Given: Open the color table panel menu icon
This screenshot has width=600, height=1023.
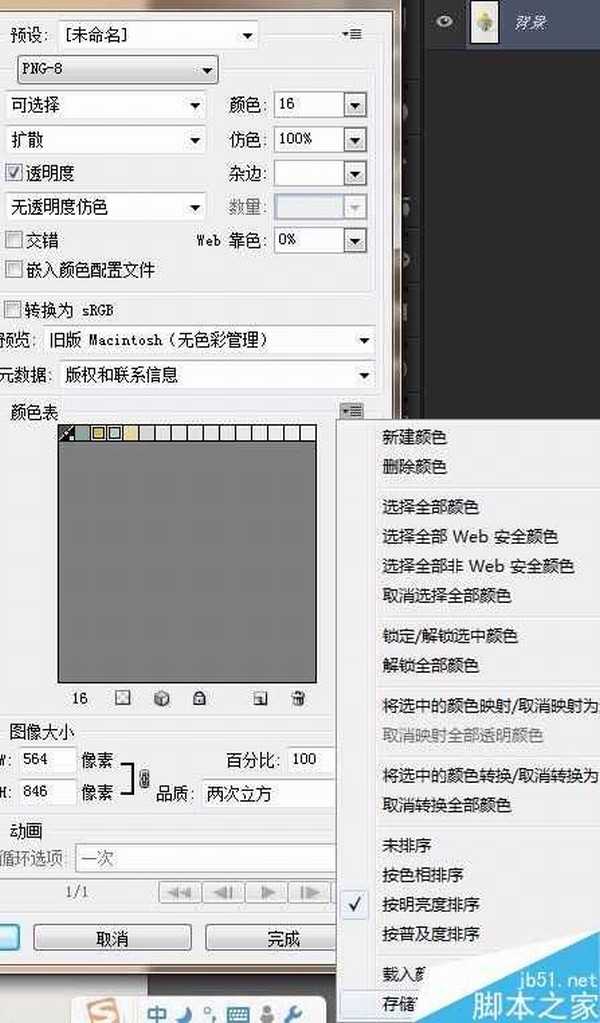Looking at the screenshot, I should pos(349,411).
